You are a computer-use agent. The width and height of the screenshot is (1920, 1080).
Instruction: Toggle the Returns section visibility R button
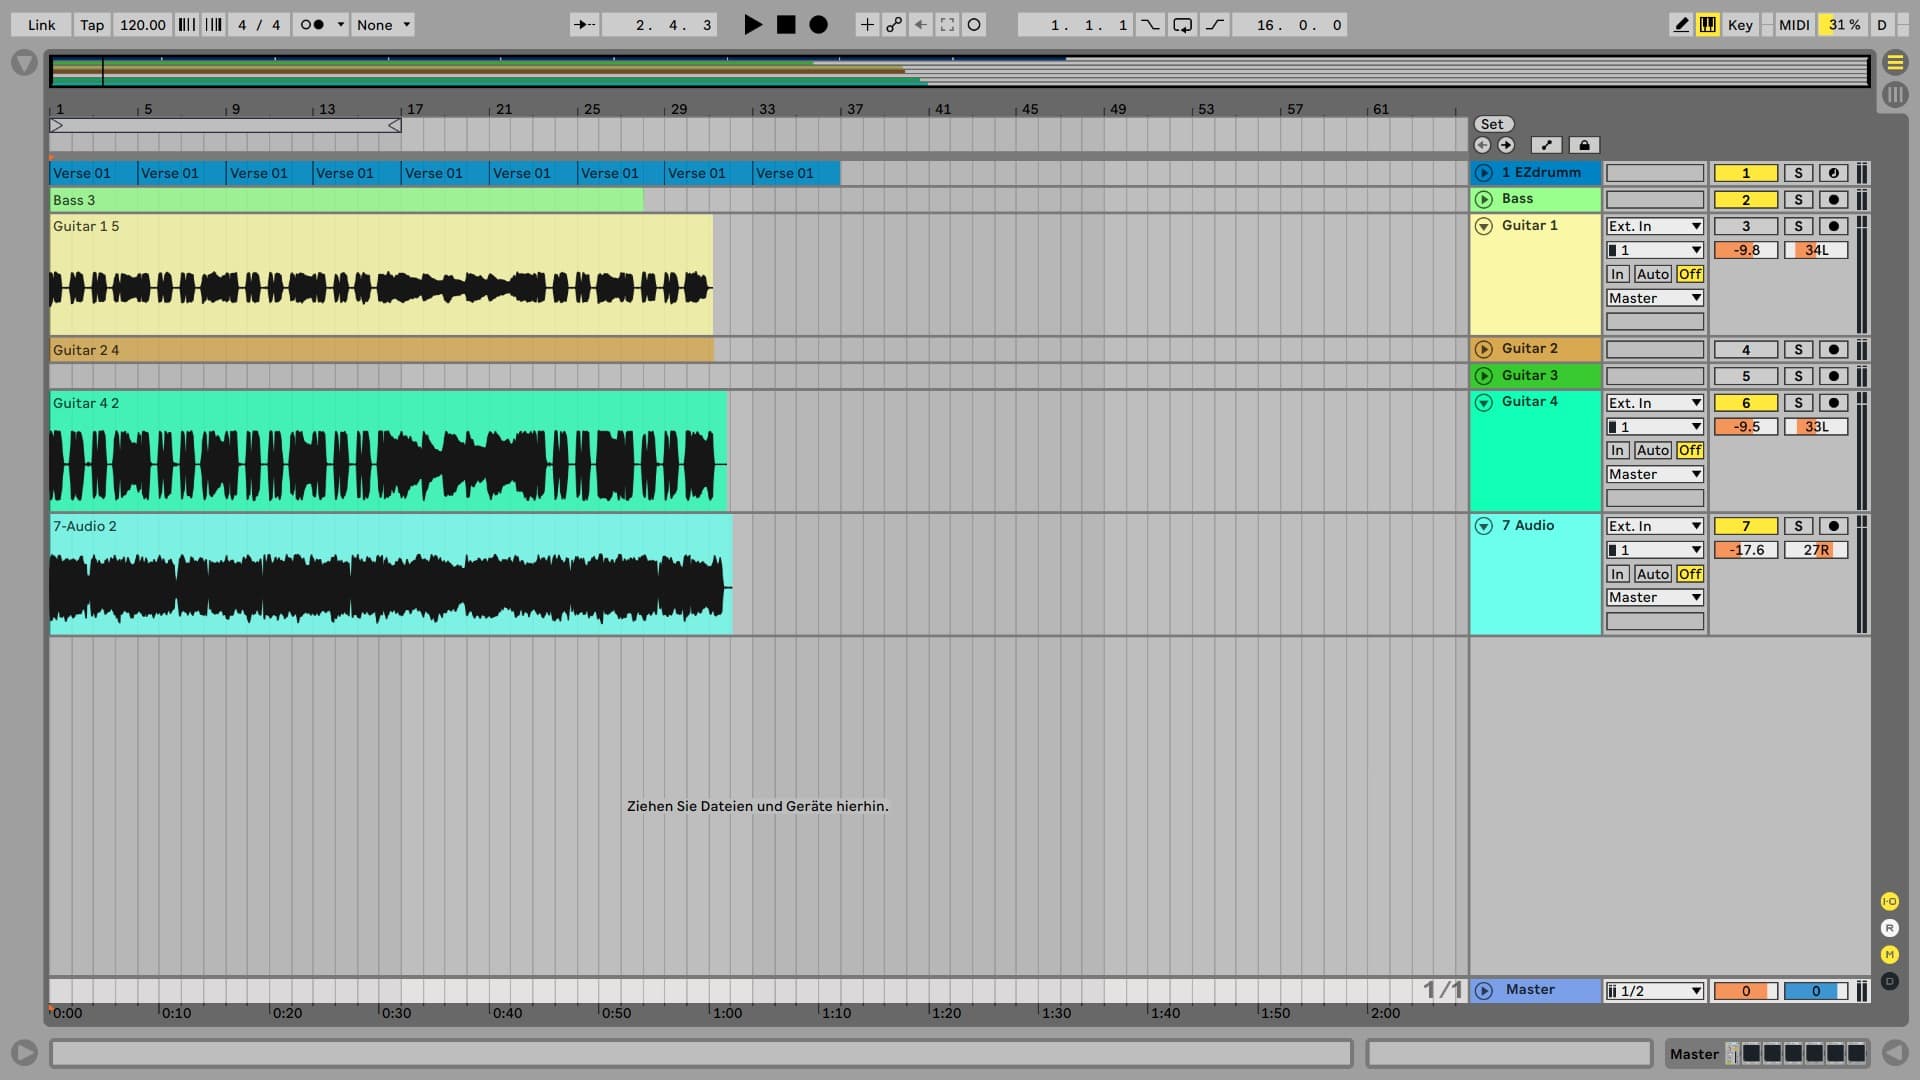click(x=1889, y=928)
